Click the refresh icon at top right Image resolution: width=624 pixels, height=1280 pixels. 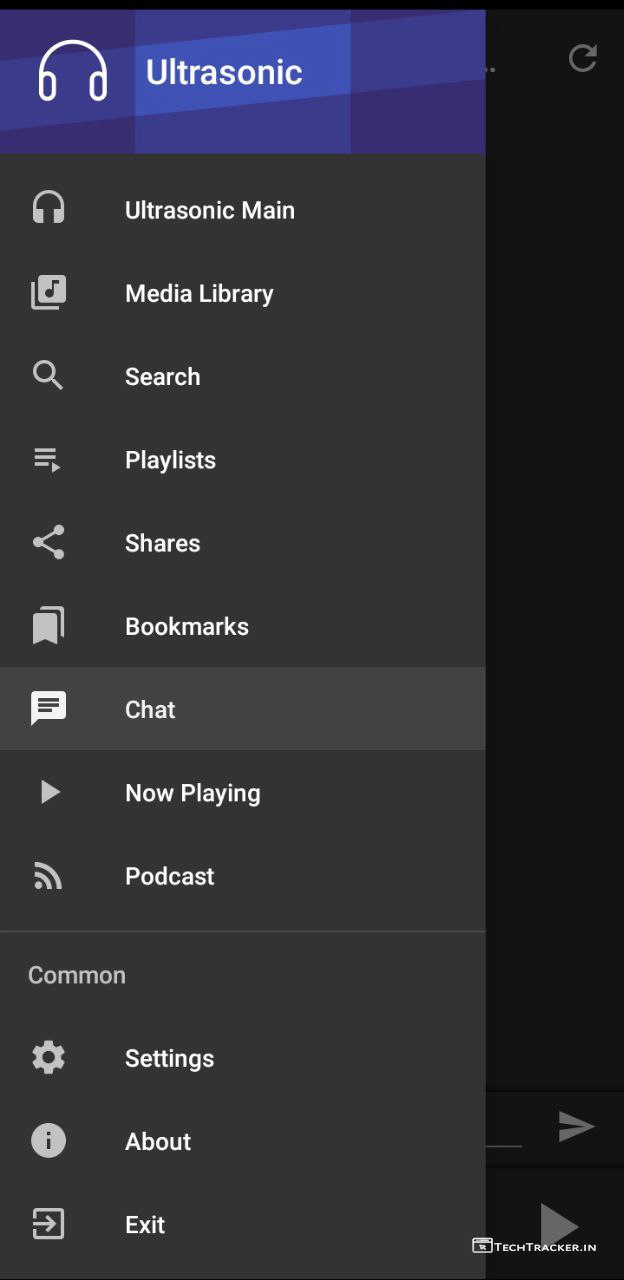tap(582, 58)
